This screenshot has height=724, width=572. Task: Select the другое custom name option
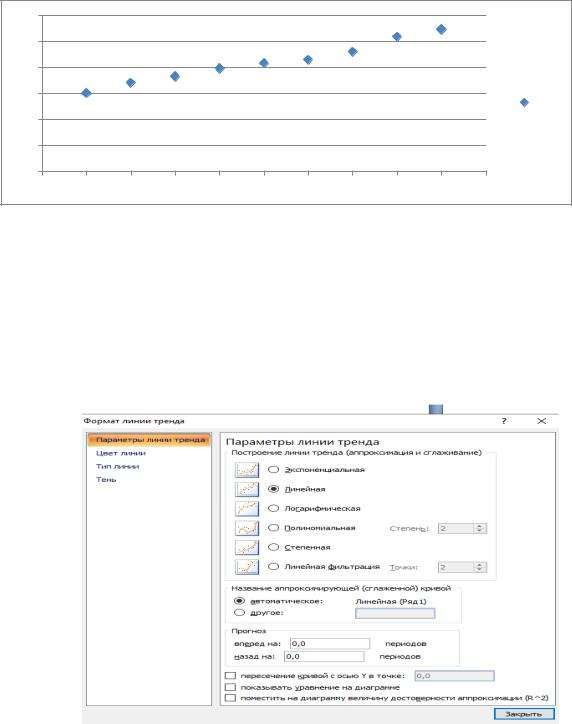[239, 613]
